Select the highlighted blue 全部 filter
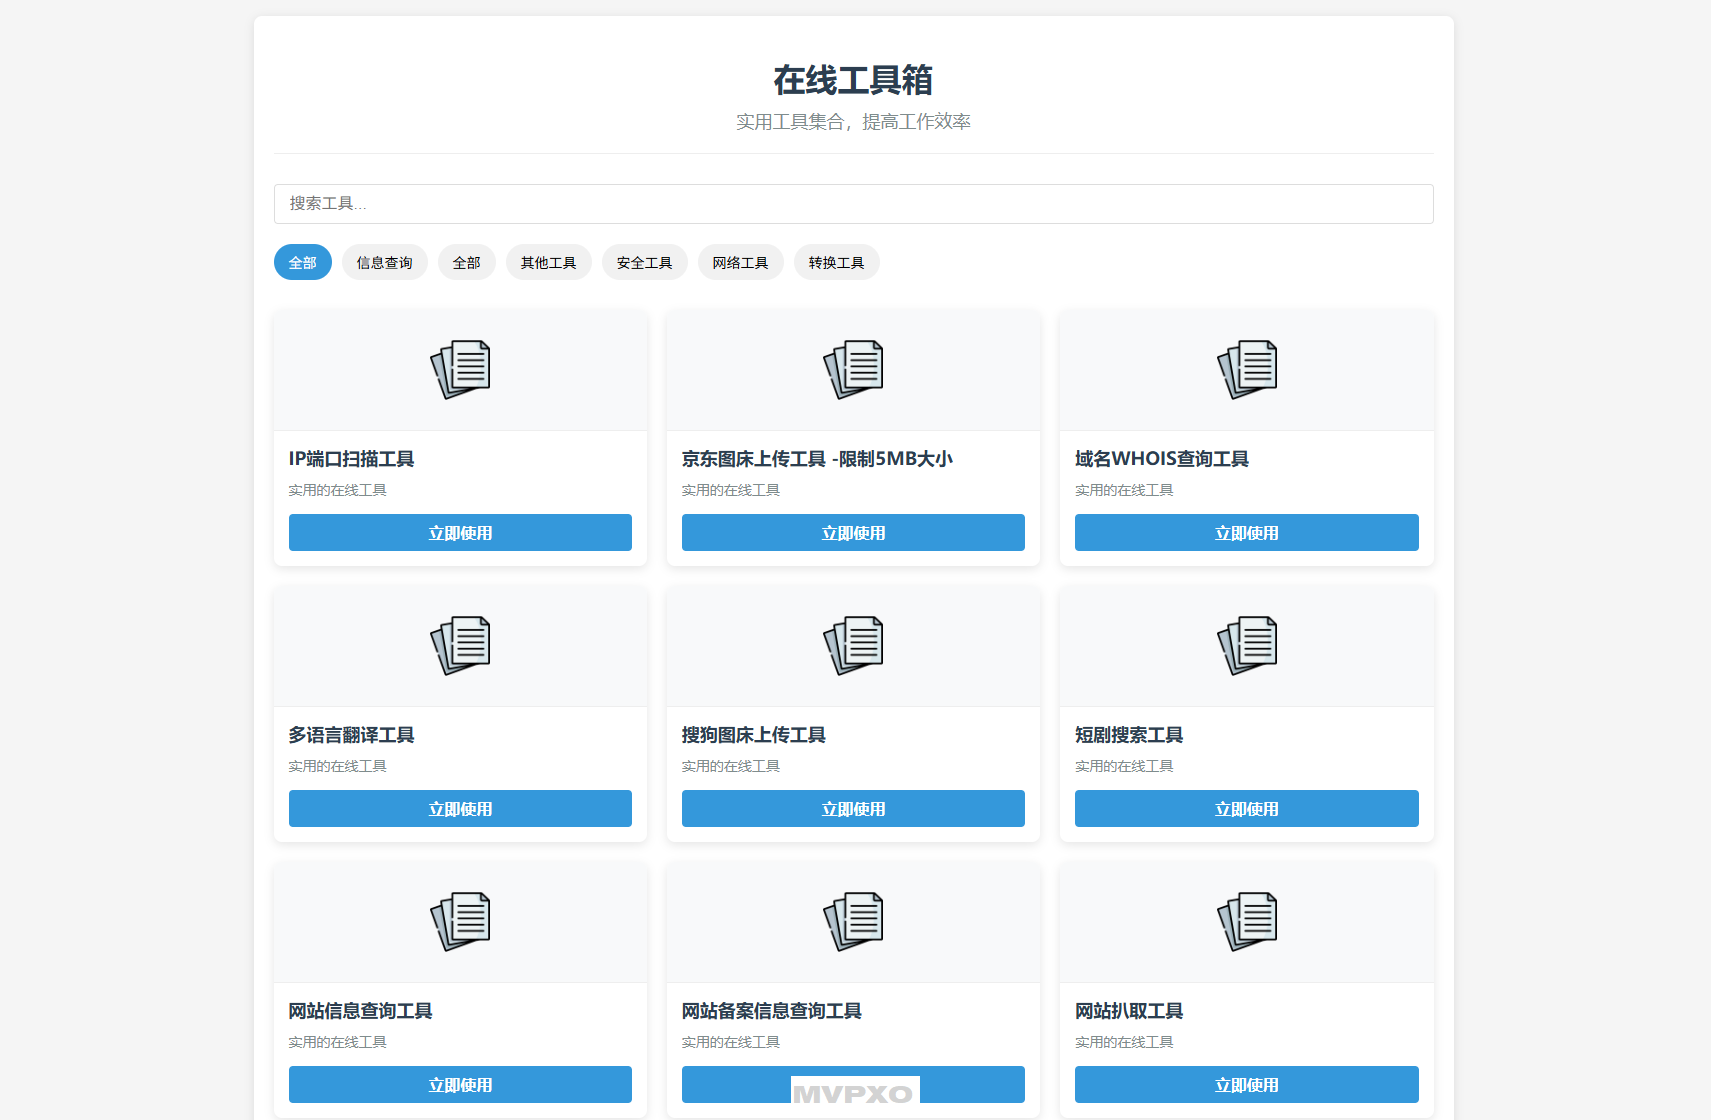Viewport: 1711px width, 1120px height. pyautogui.click(x=303, y=262)
